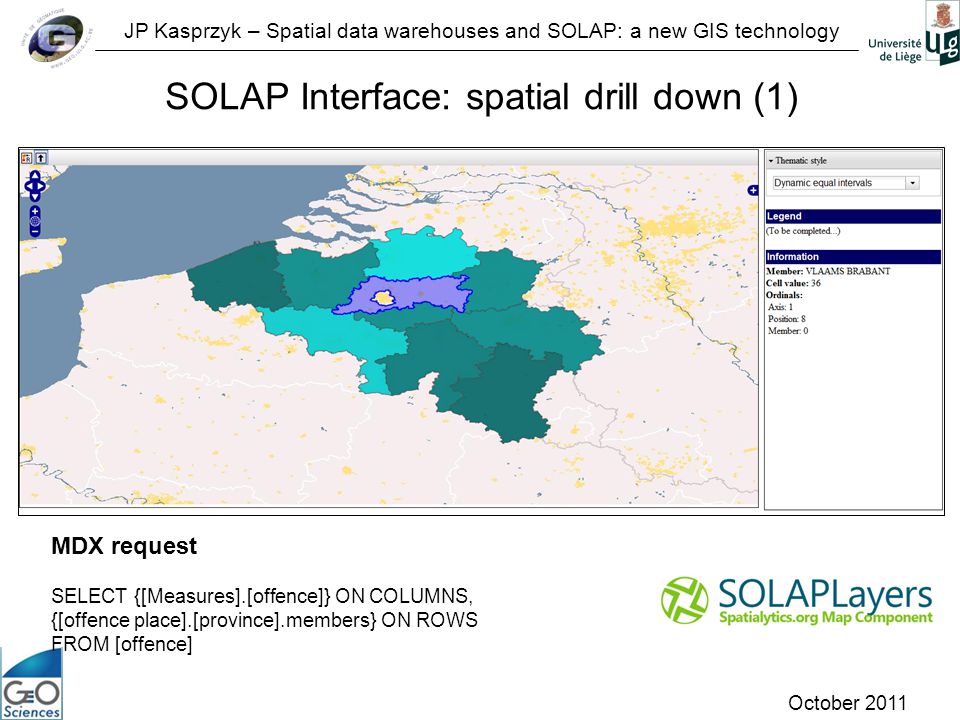The height and width of the screenshot is (720, 960).
Task: Zoom out with the minus button
Action: tap(35, 231)
